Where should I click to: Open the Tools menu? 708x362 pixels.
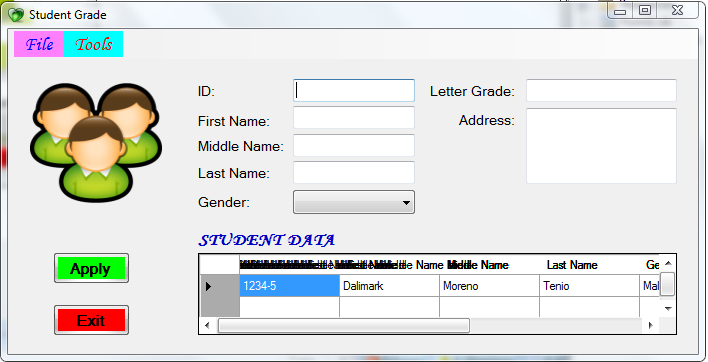tap(93, 44)
